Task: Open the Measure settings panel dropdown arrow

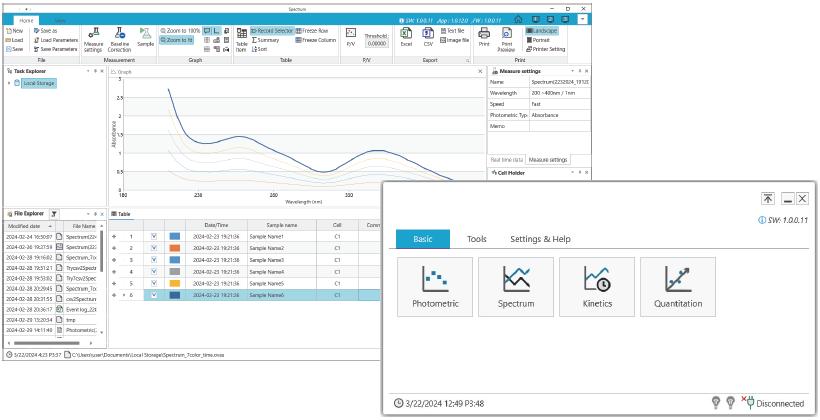Action: [573, 71]
